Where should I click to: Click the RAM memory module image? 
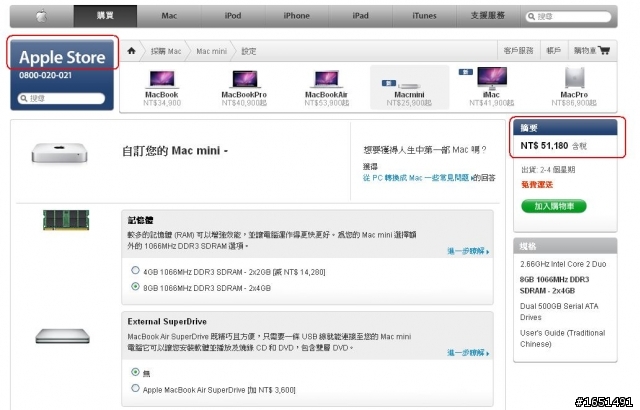[66, 220]
